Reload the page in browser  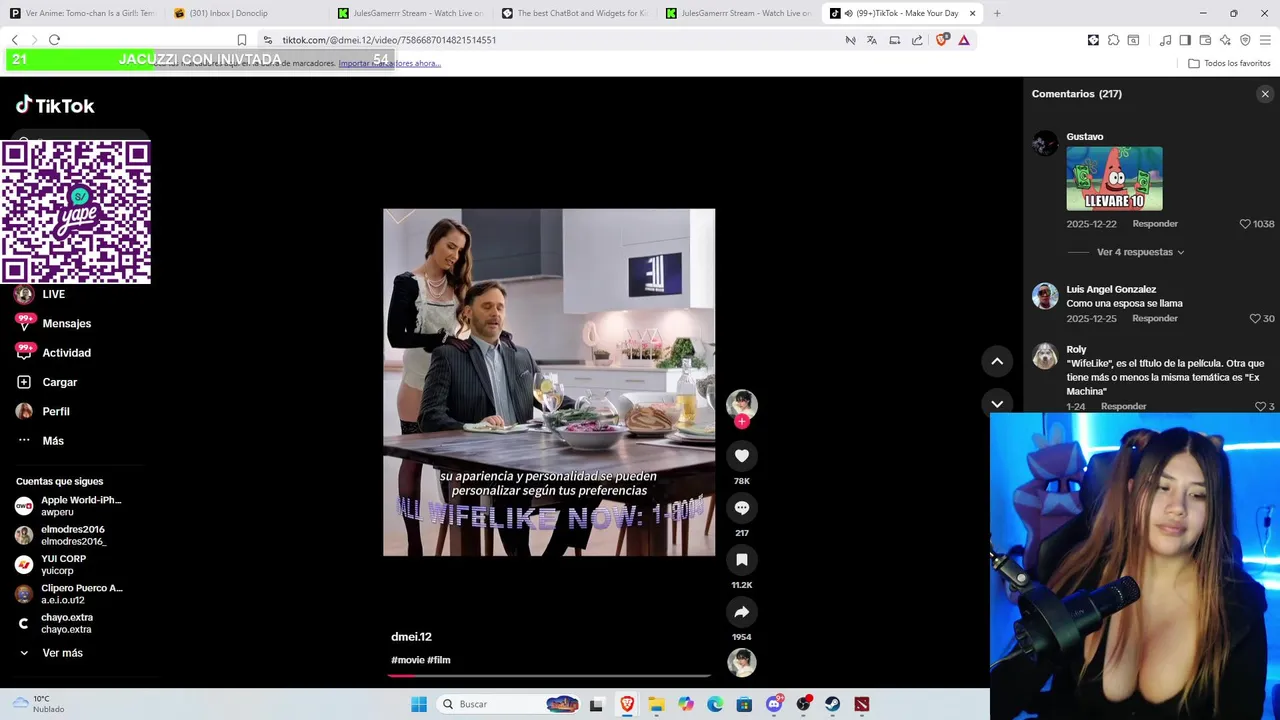[54, 40]
